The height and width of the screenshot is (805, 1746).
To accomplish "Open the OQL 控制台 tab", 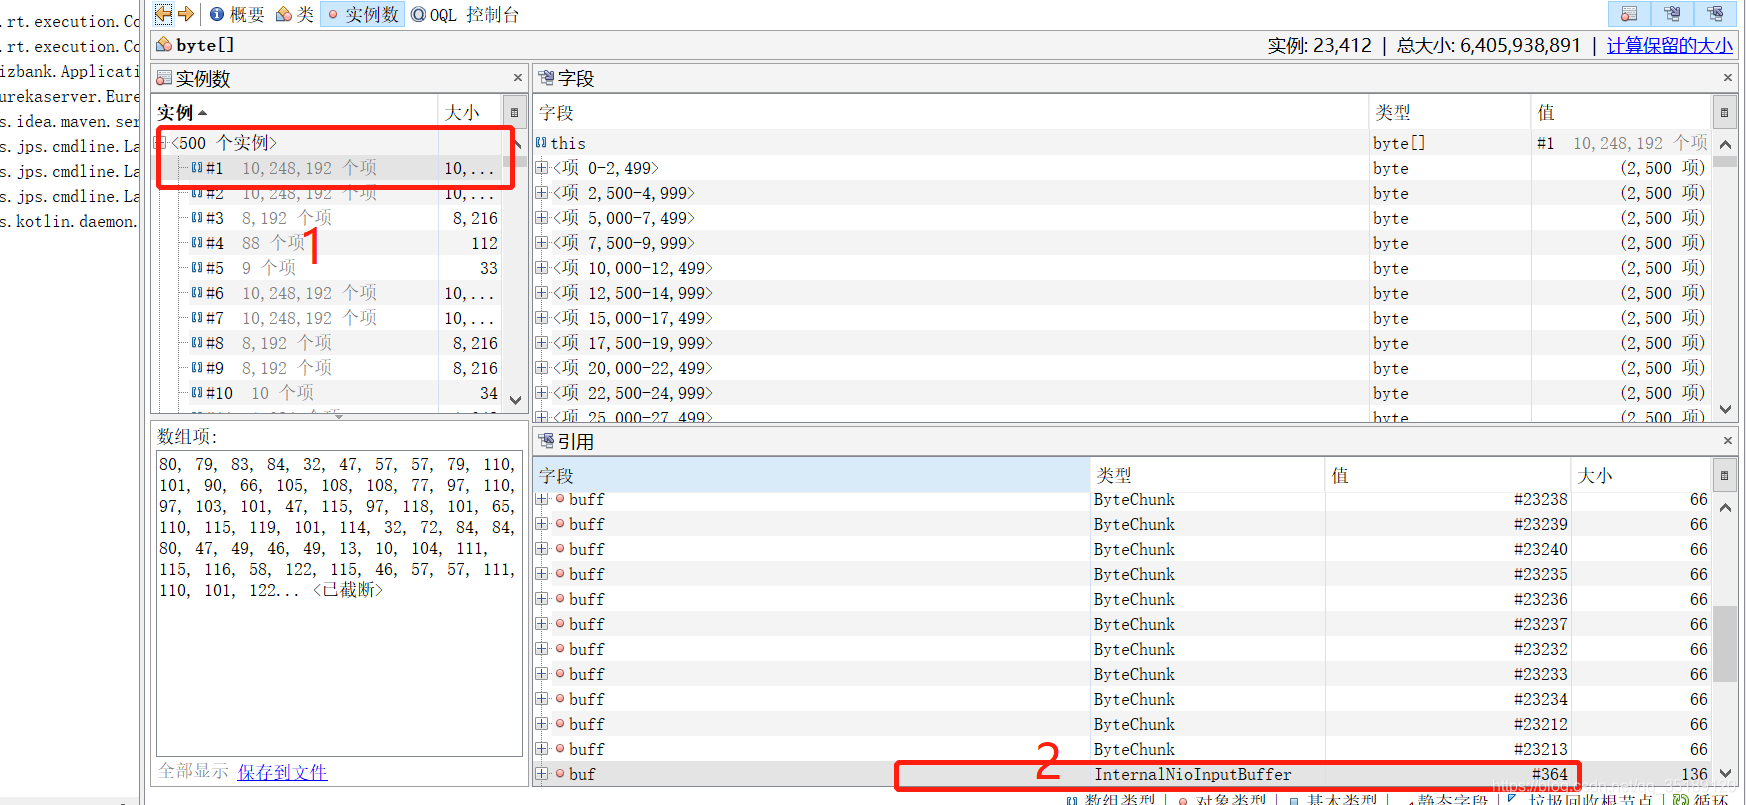I will 465,14.
